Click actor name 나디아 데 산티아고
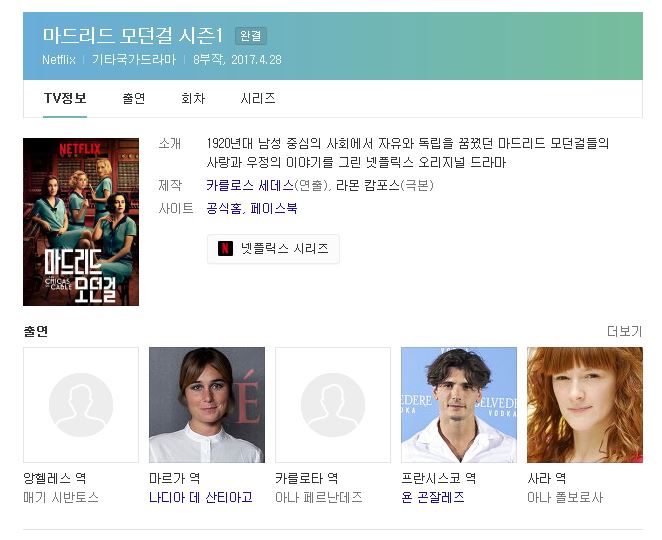This screenshot has height=540, width=662. [x=201, y=497]
